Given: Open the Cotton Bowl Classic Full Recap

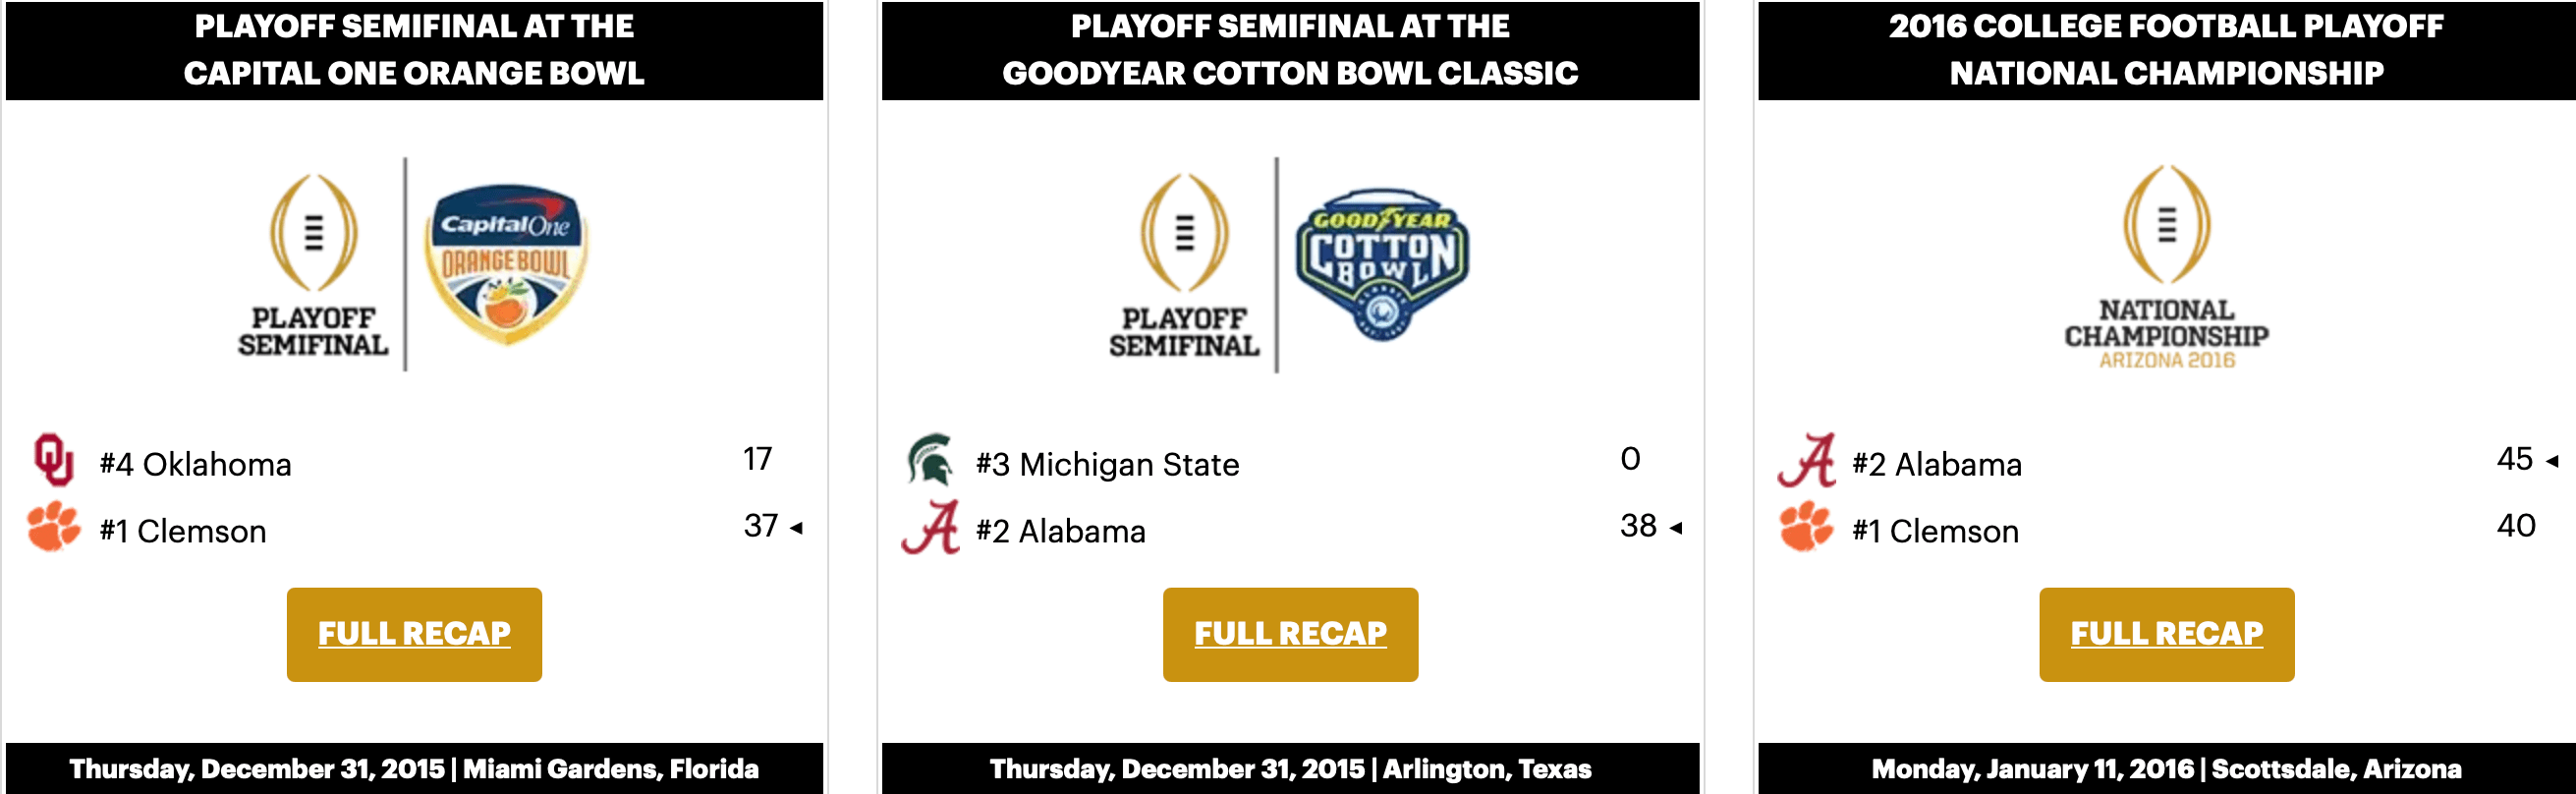Looking at the screenshot, I should [x=1290, y=634].
